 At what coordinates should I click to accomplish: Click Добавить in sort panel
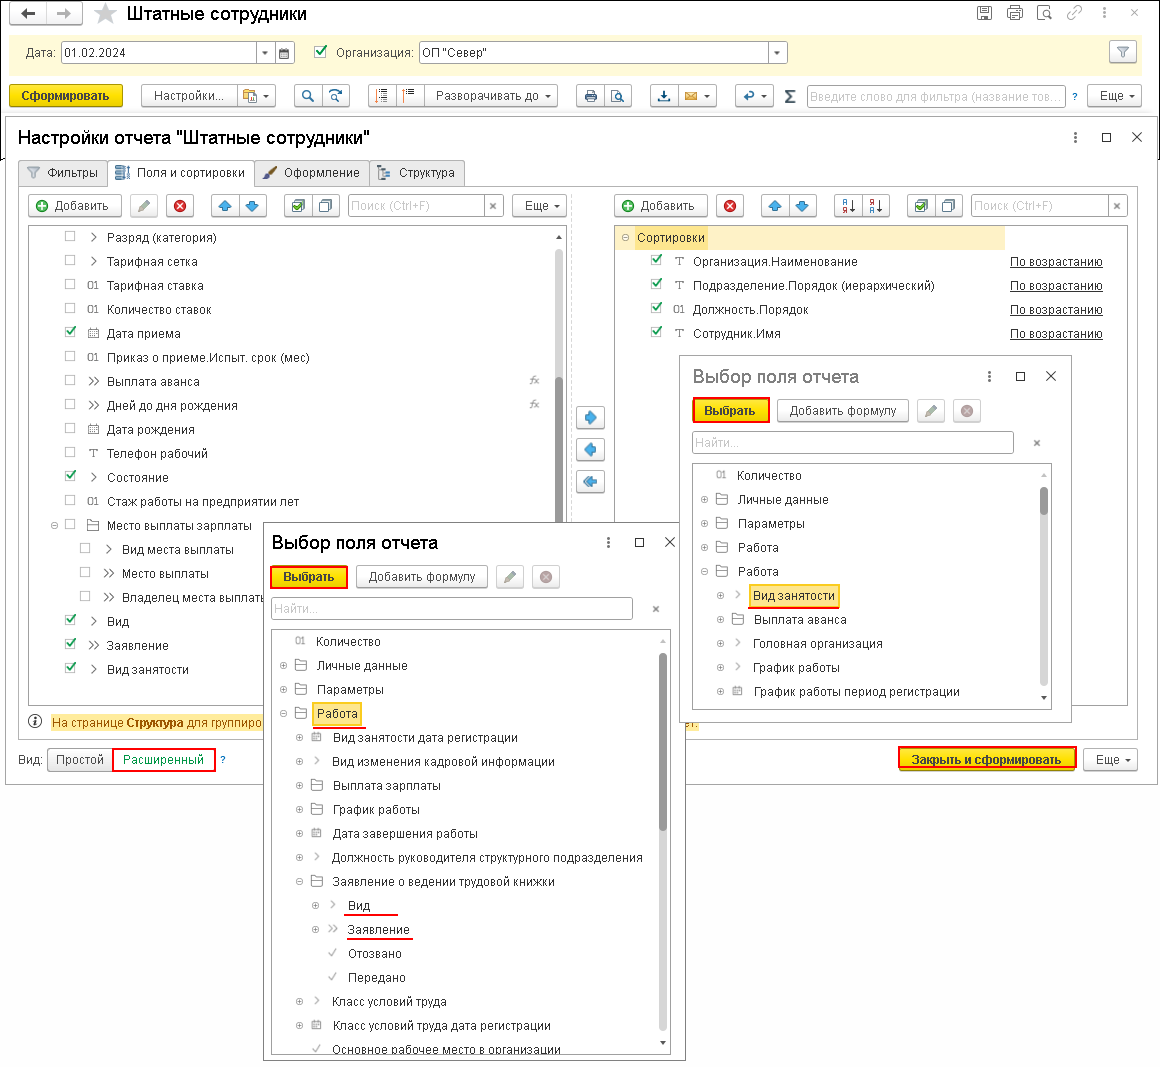(x=661, y=206)
